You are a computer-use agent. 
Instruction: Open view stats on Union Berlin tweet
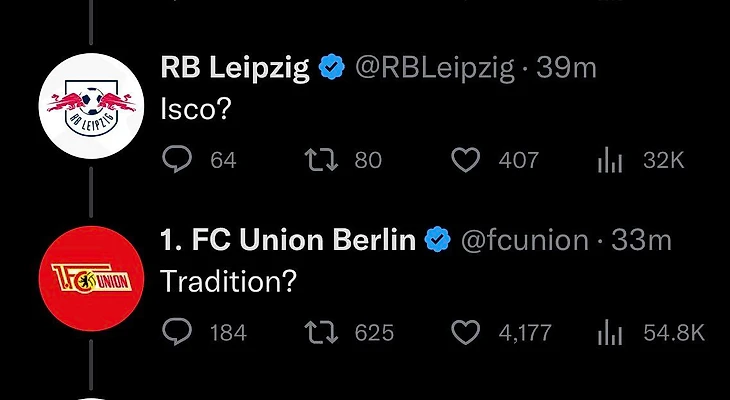point(609,332)
